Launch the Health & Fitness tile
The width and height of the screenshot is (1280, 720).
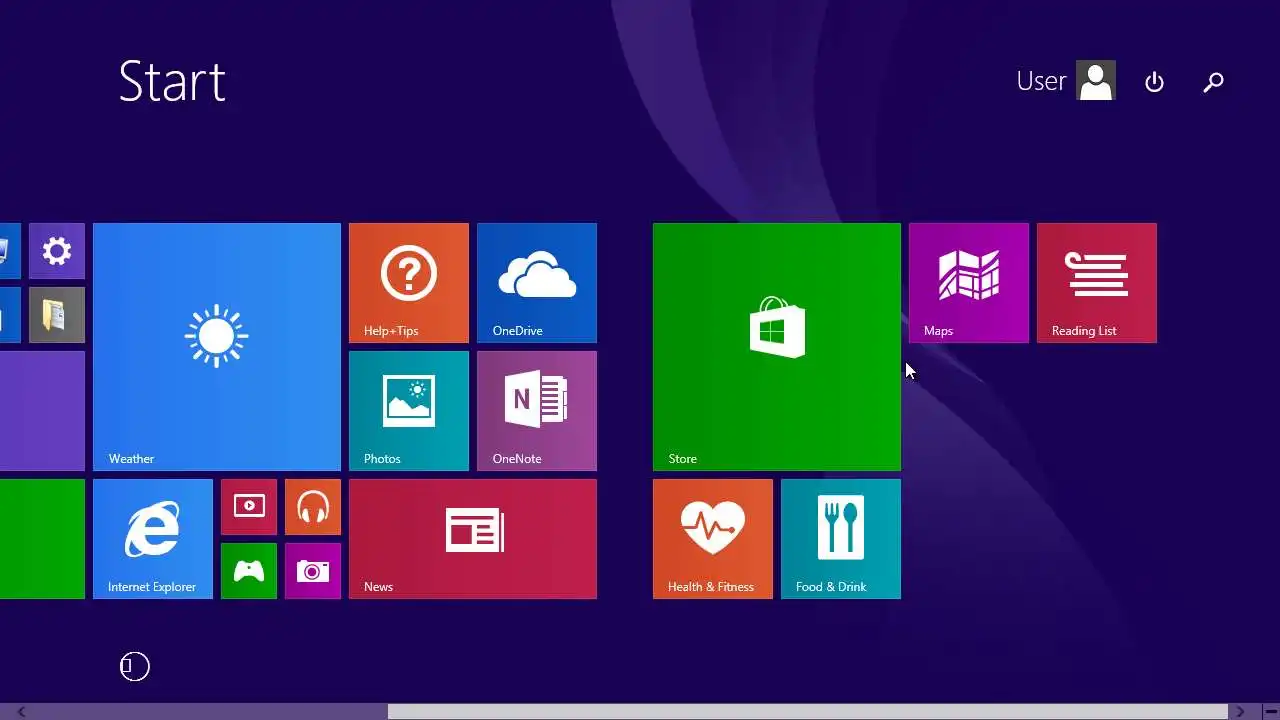pos(713,539)
